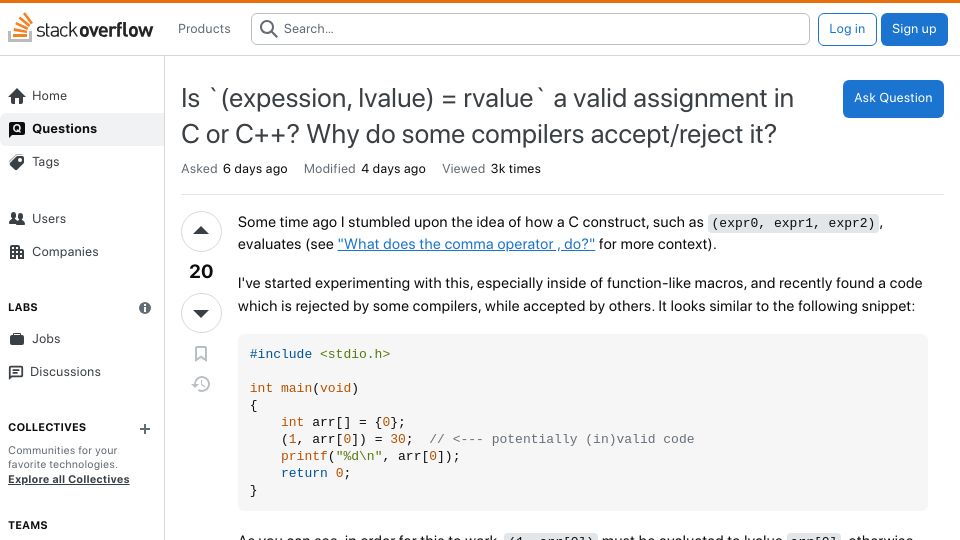Open the Stack Overflow logo homepage
Viewport: 960px width, 540px height.
click(x=80, y=28)
